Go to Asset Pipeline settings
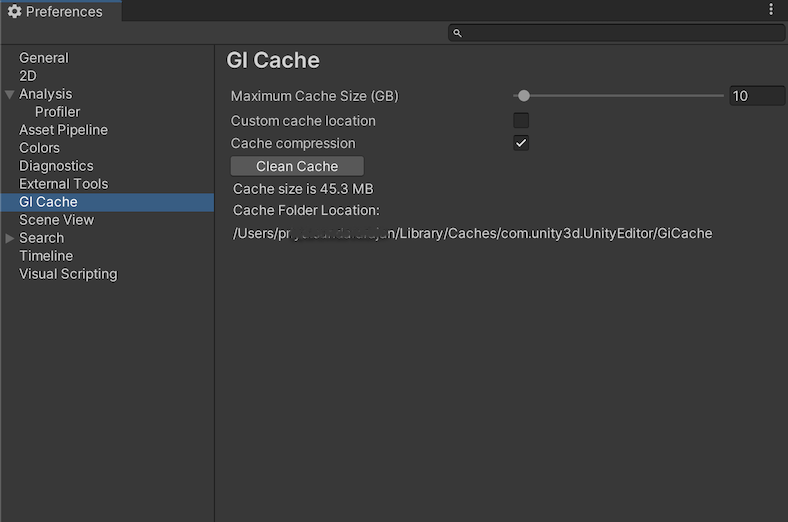Image resolution: width=788 pixels, height=522 pixels. coord(63,130)
